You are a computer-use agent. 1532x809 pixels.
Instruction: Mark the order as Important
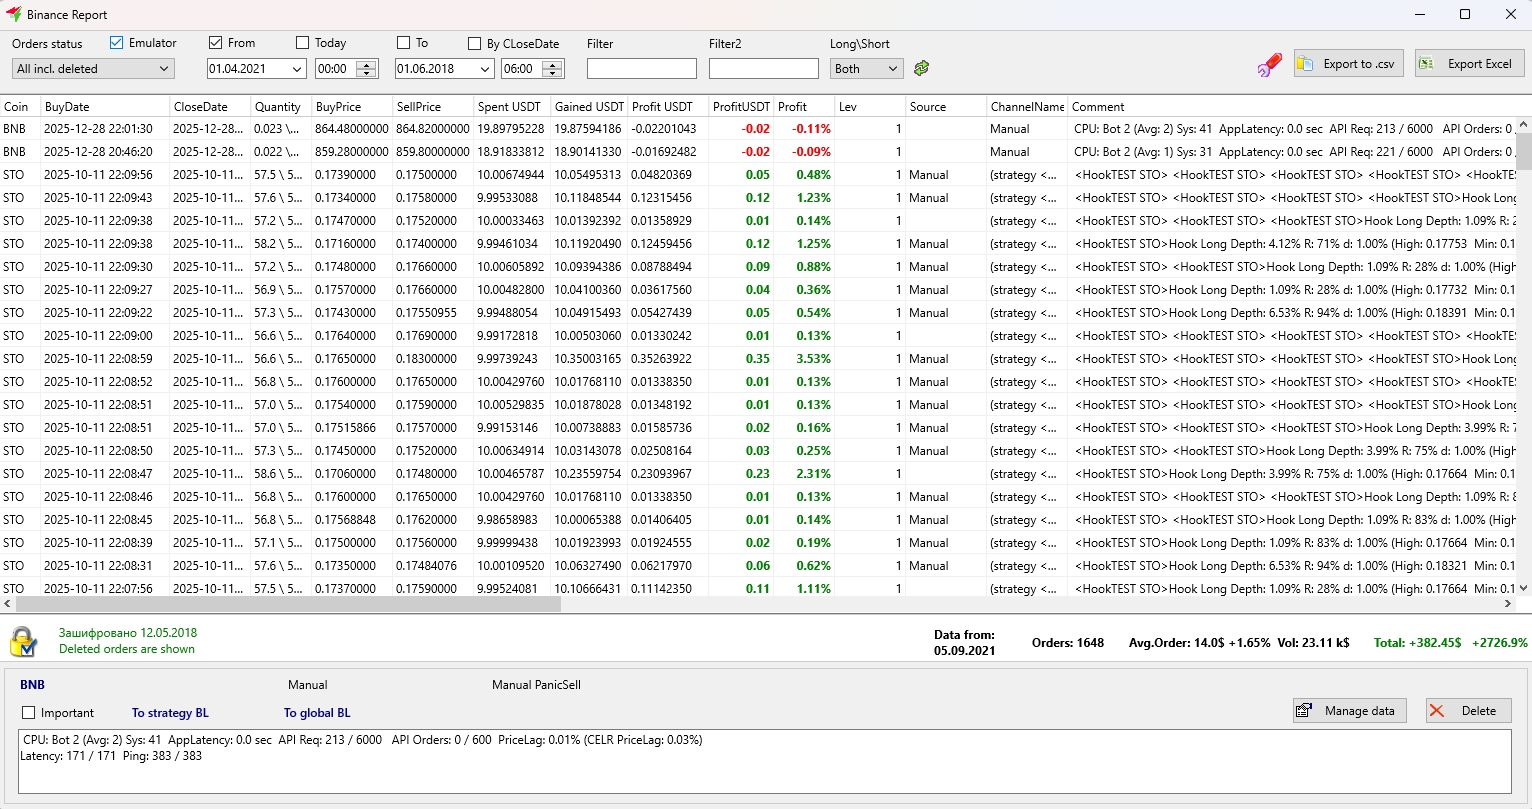click(29, 713)
